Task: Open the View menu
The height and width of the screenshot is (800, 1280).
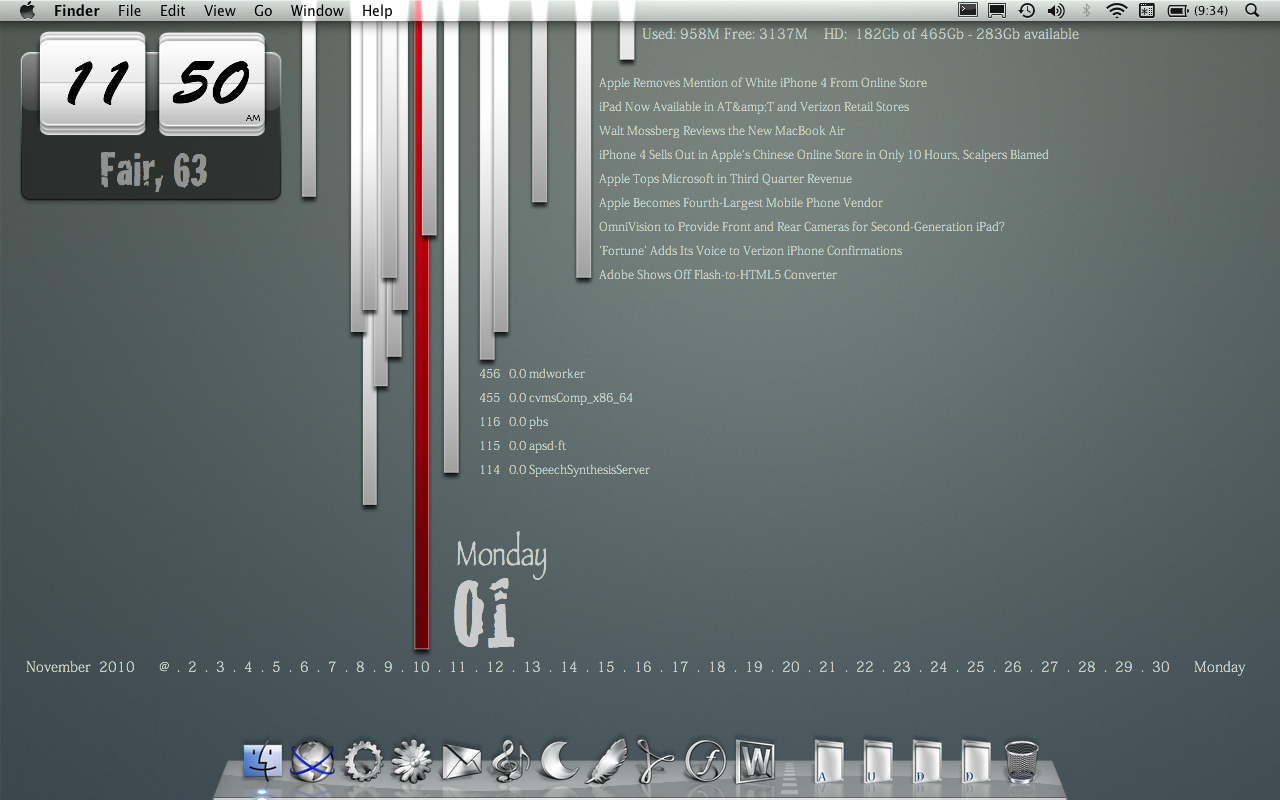Action: pos(220,11)
